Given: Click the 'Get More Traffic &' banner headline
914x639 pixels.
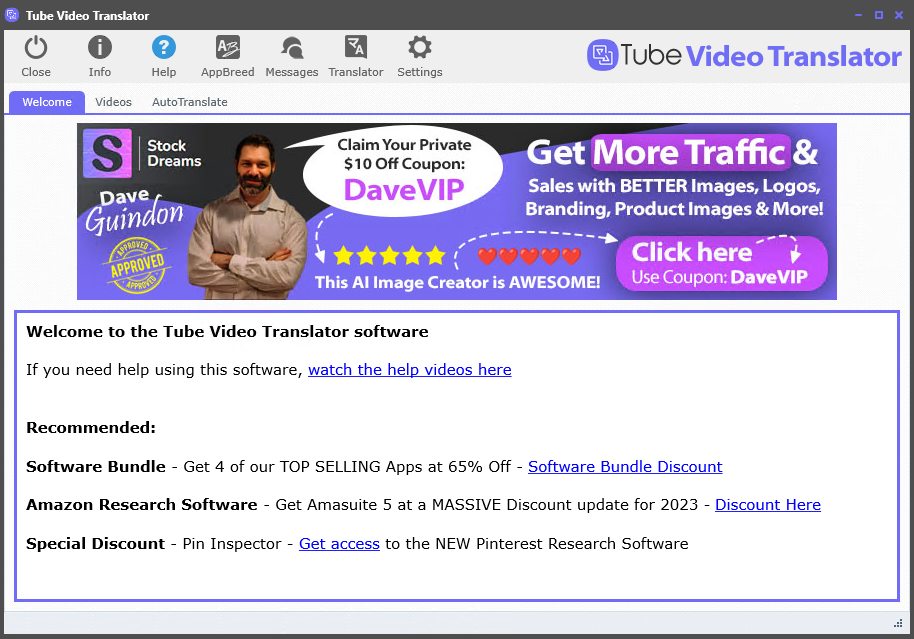Looking at the screenshot, I should pyautogui.click(x=672, y=152).
